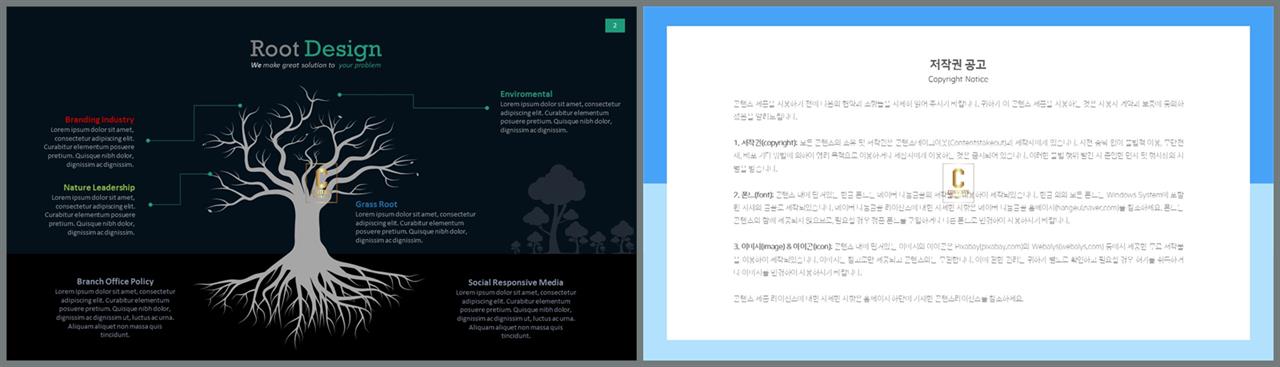
Task: Select paragraph 1 저작권(copyright) text
Action: (958, 155)
